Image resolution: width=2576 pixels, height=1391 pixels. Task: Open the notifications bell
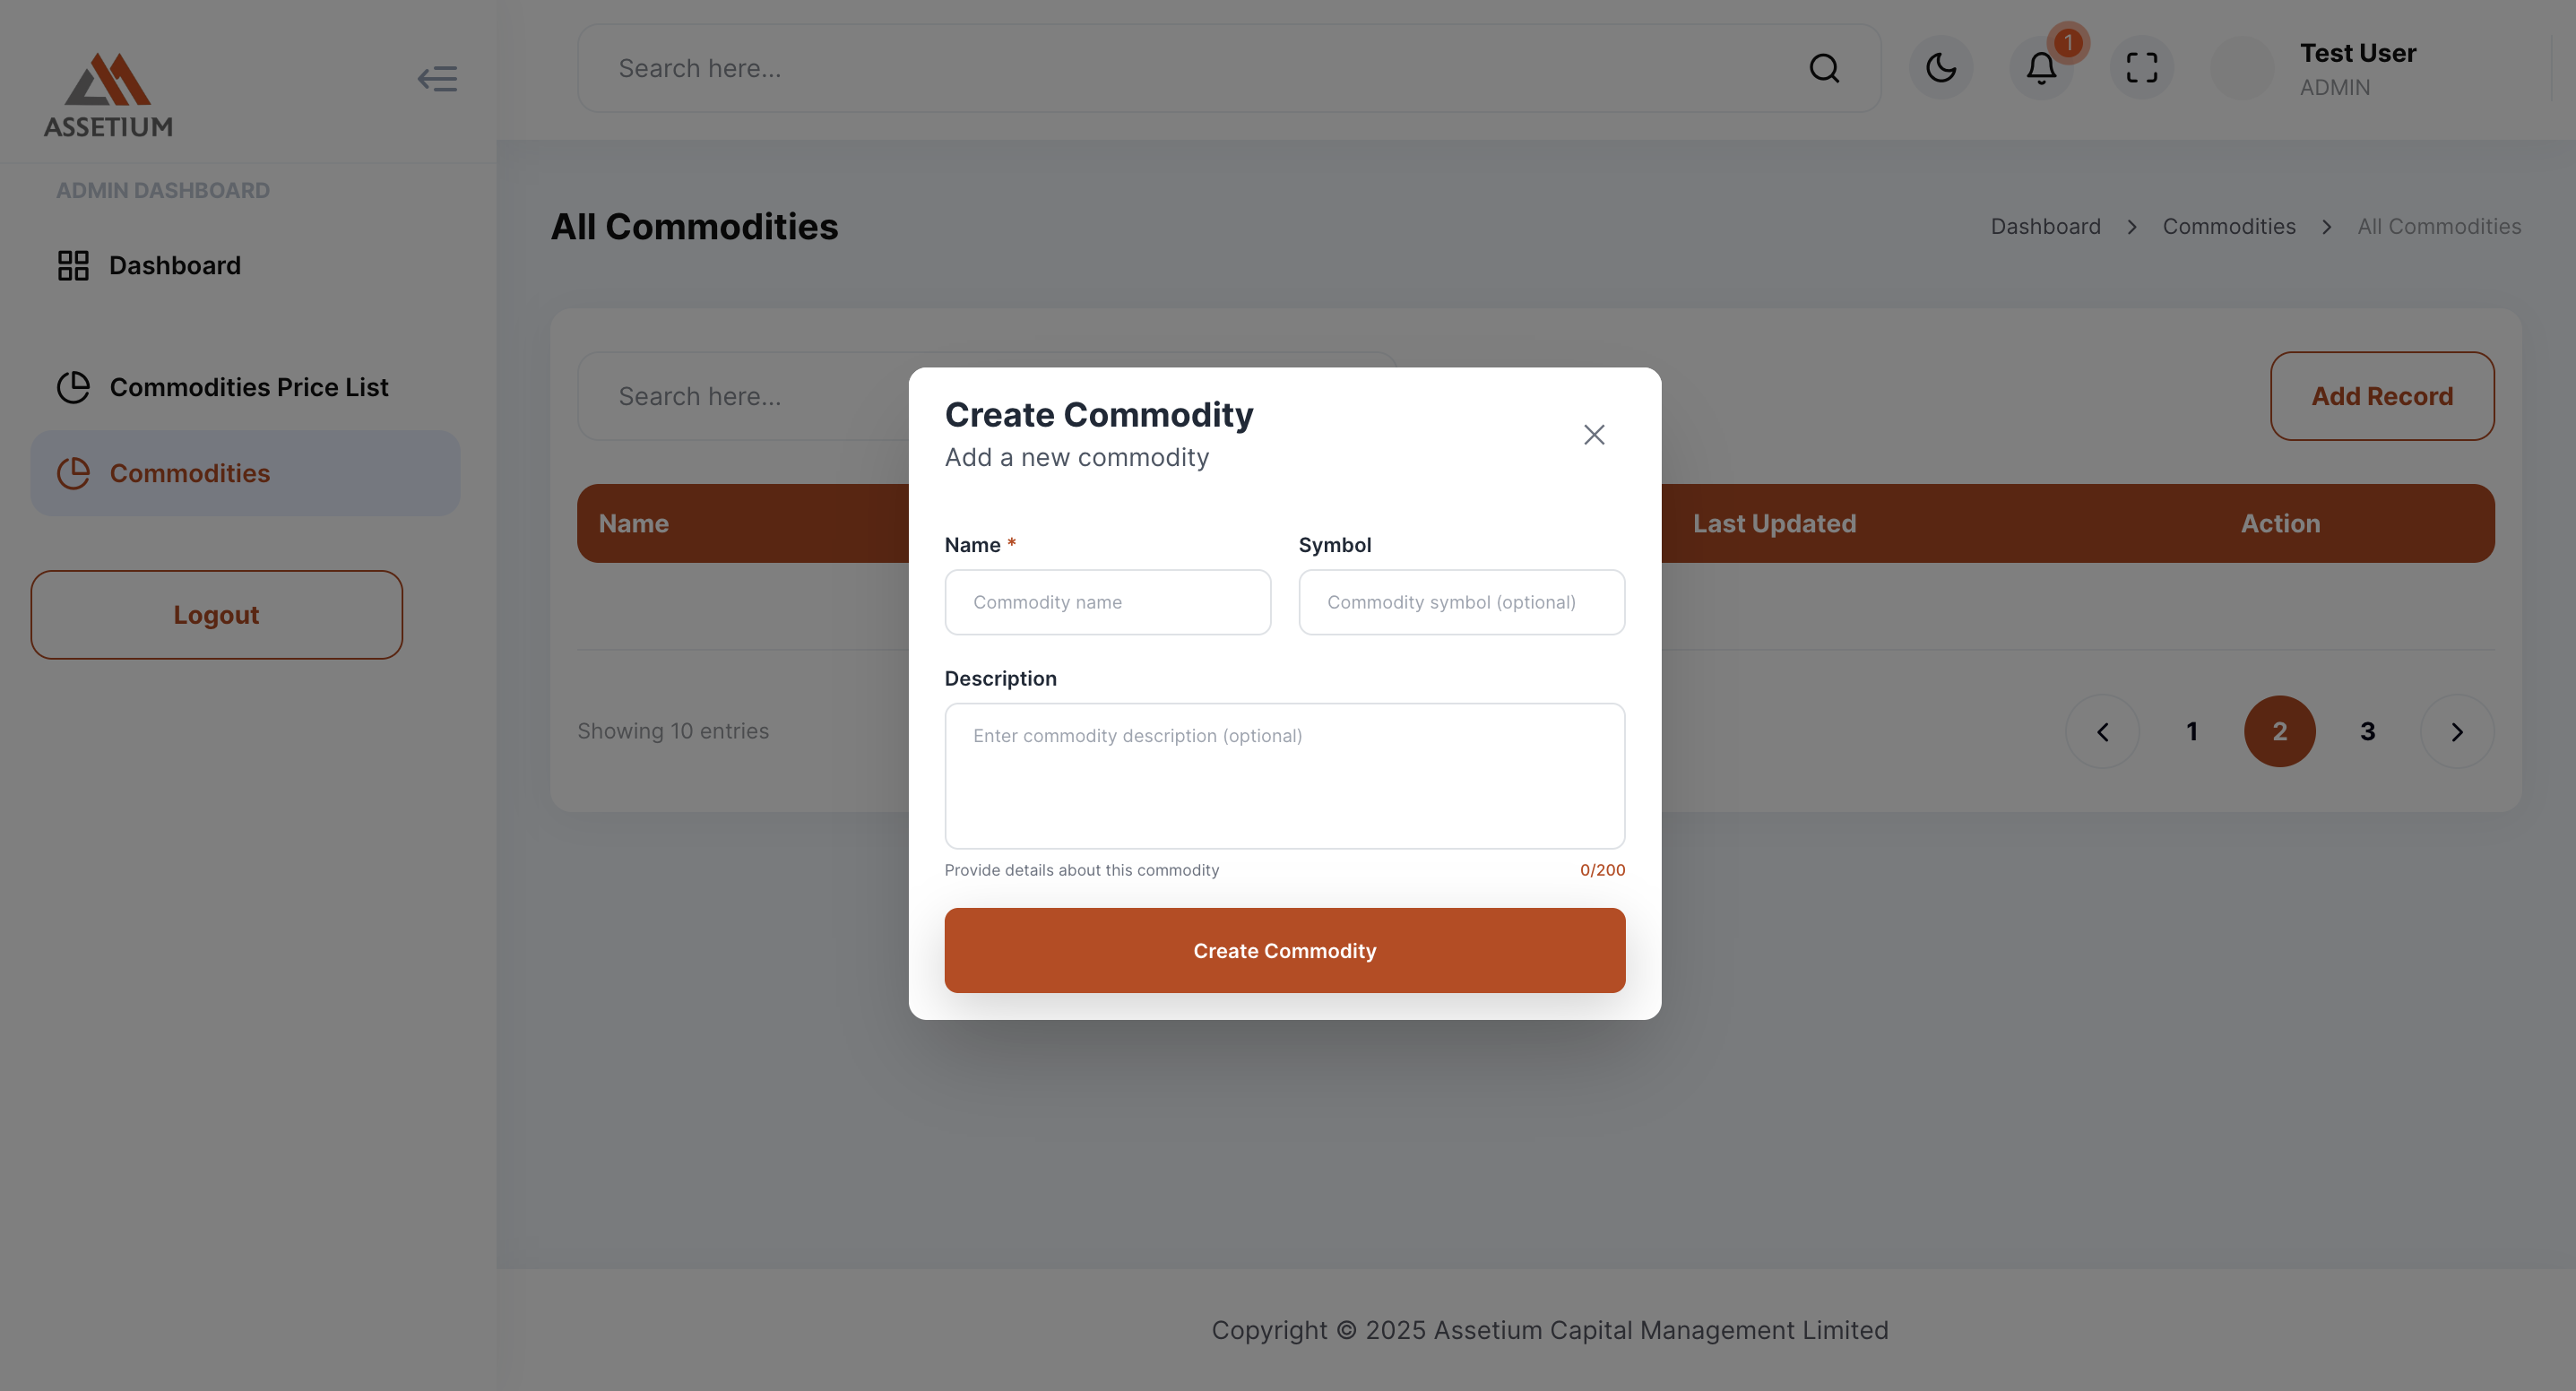click(2040, 68)
